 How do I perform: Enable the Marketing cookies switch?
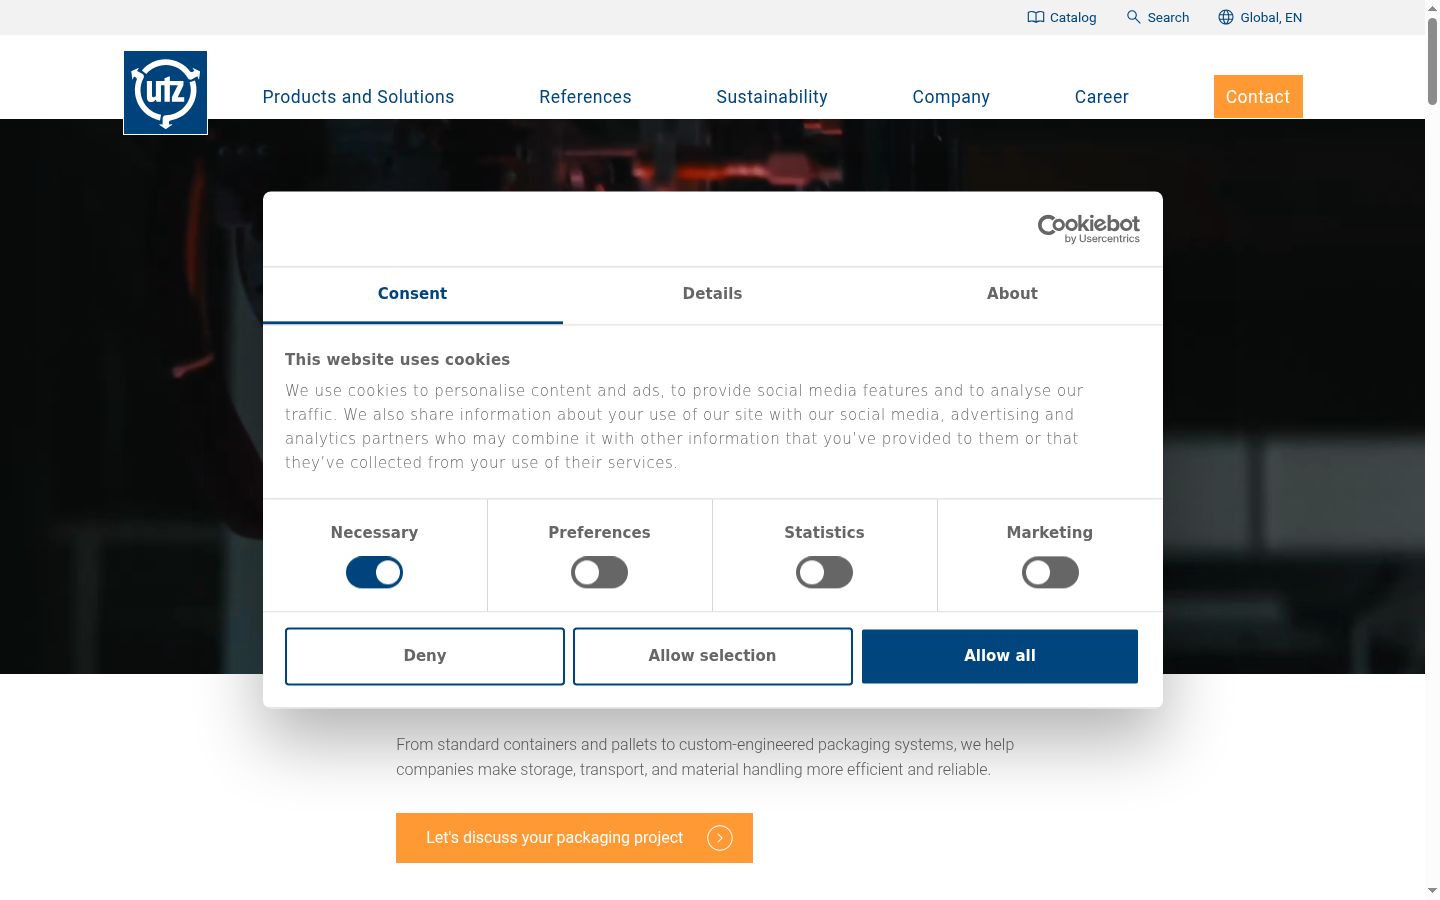(x=1050, y=572)
